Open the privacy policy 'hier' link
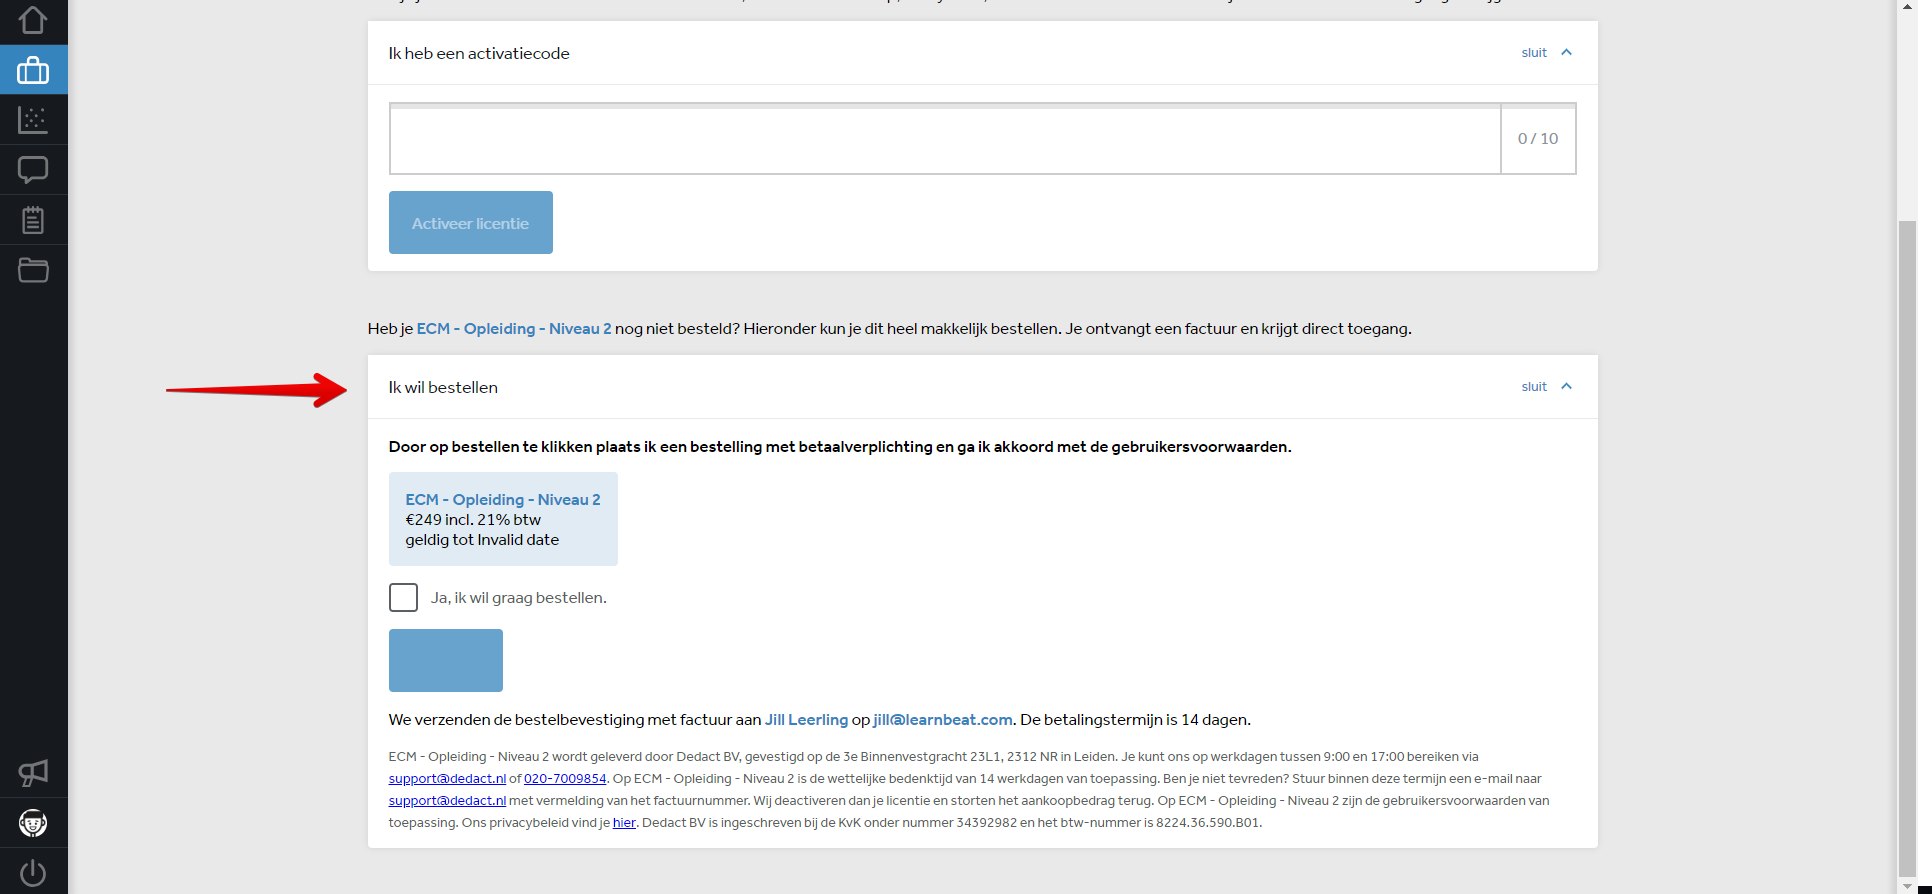 624,823
